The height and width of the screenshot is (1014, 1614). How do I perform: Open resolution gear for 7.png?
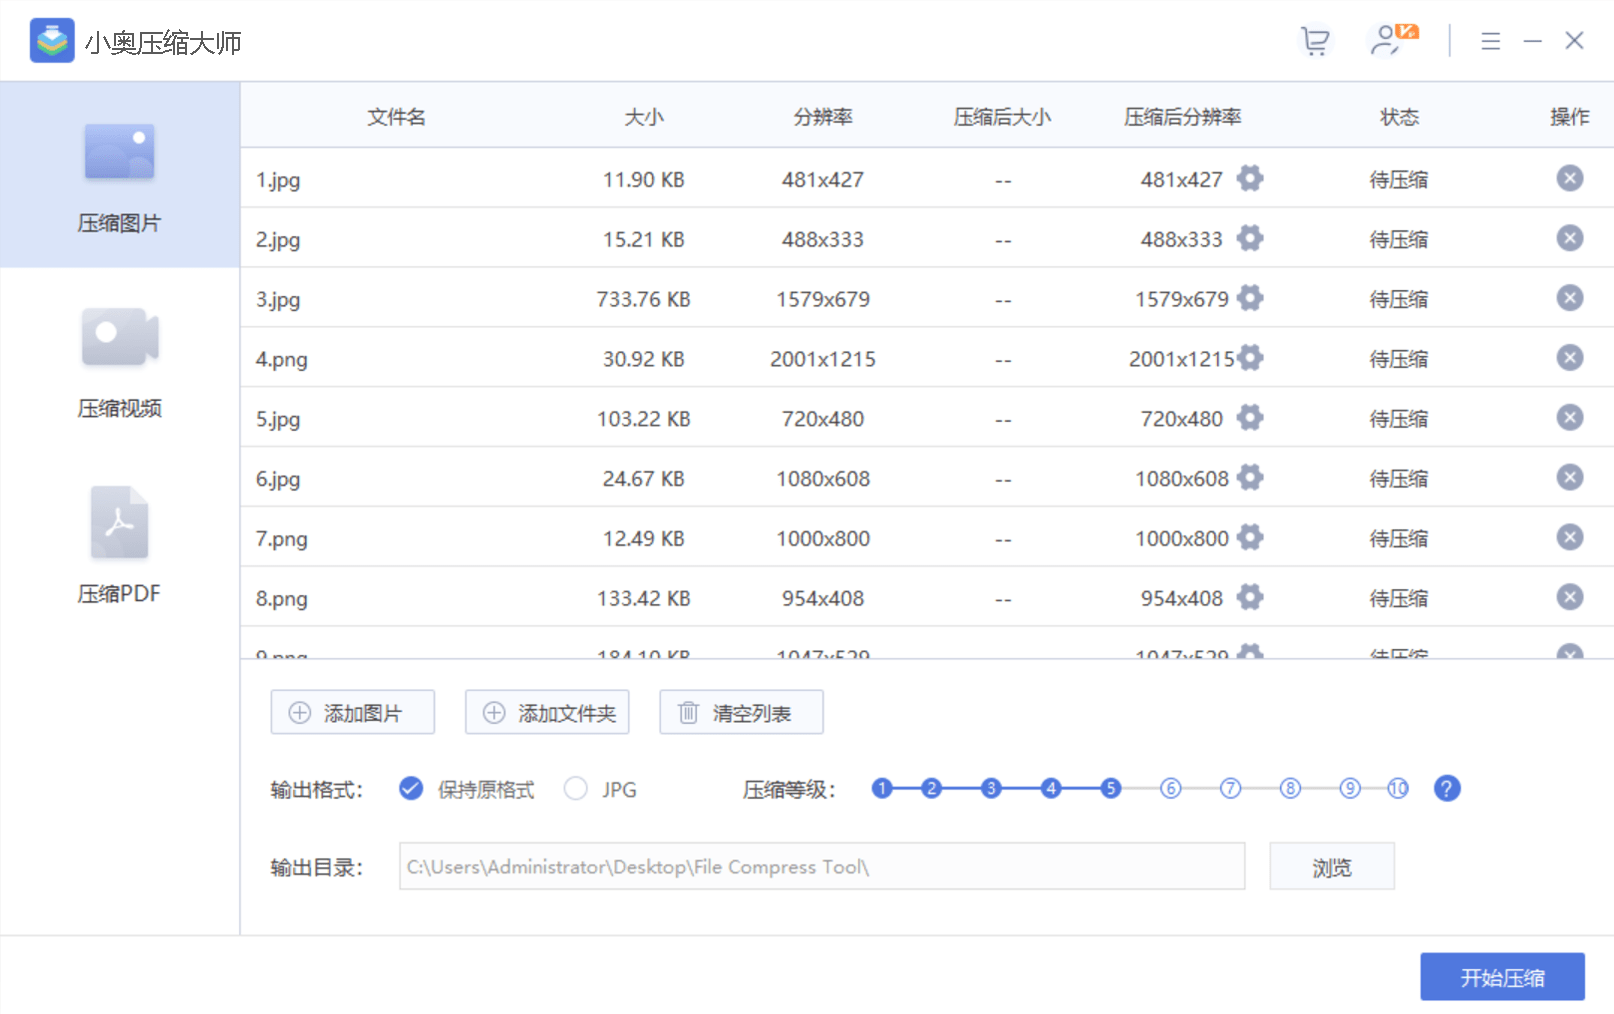(x=1250, y=538)
